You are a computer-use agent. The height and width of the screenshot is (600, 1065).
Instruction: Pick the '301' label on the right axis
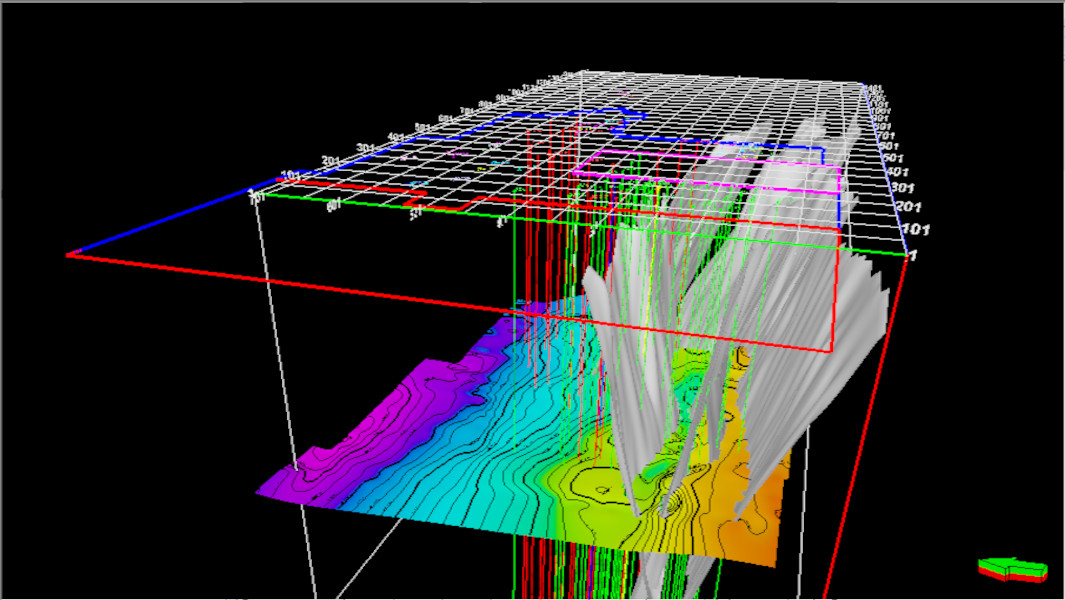[903, 188]
